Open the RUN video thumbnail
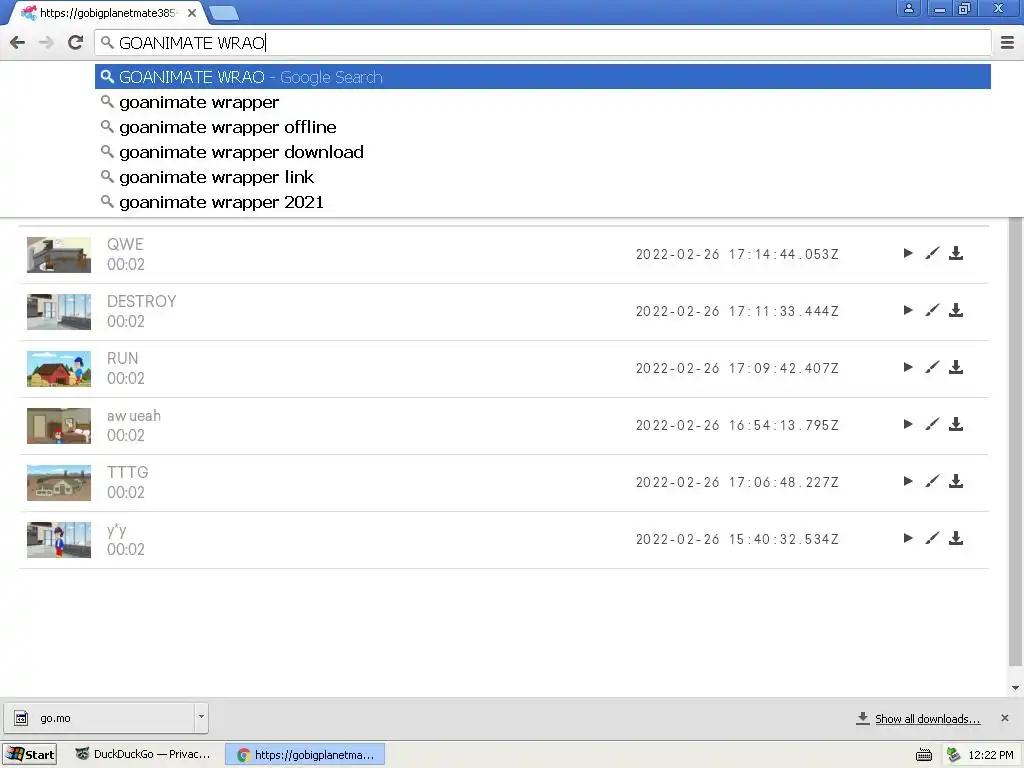The height and width of the screenshot is (768, 1024). pyautogui.click(x=59, y=368)
